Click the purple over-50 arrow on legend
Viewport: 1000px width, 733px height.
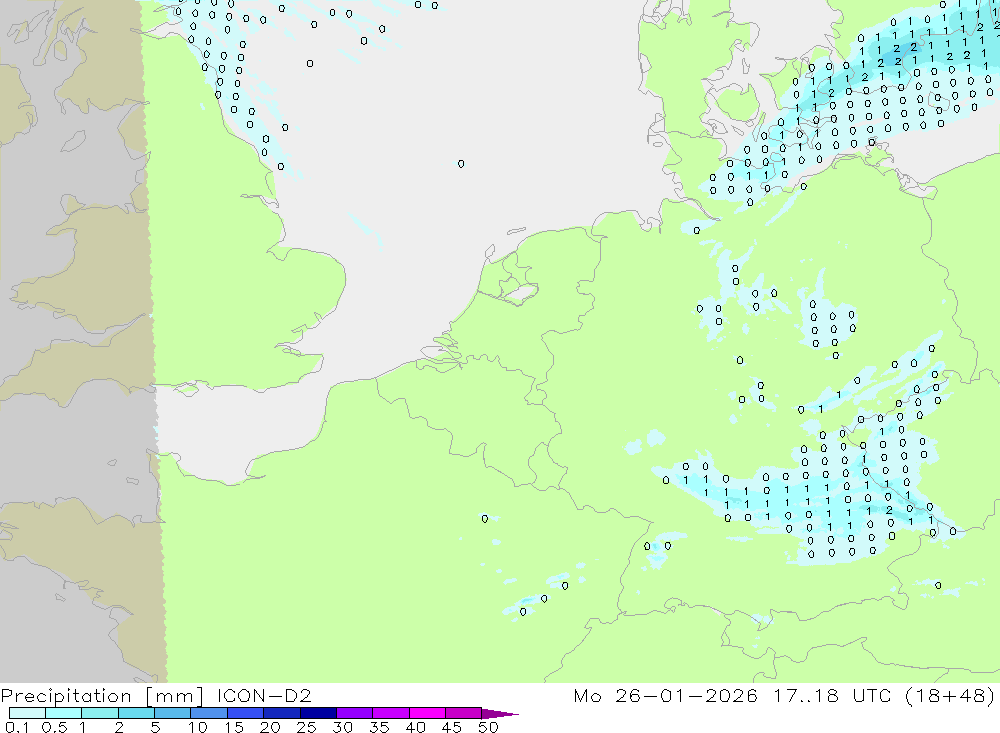point(499,713)
